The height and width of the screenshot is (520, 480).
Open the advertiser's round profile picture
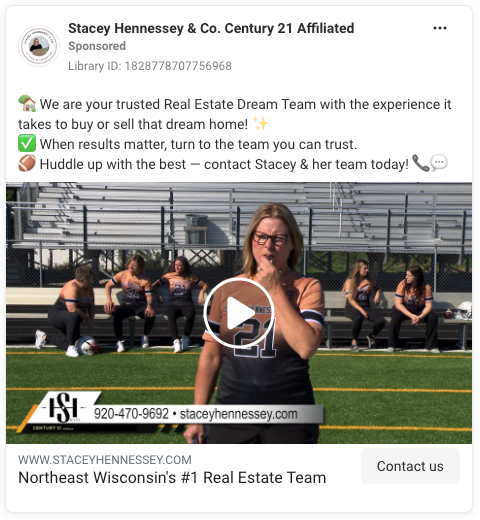click(39, 46)
